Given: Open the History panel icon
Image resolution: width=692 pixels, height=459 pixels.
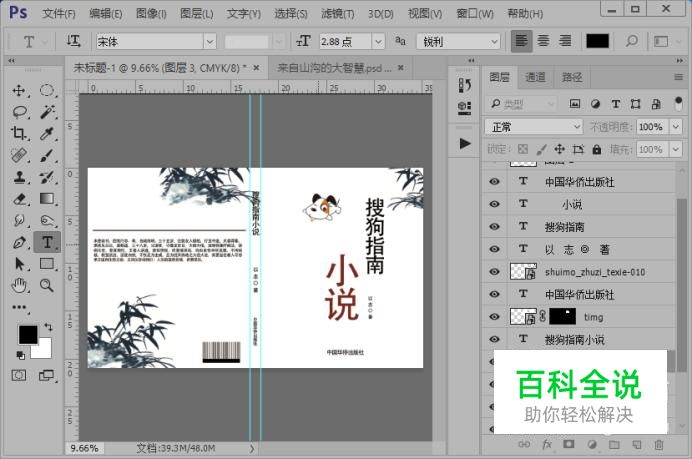Looking at the screenshot, I should tap(464, 85).
